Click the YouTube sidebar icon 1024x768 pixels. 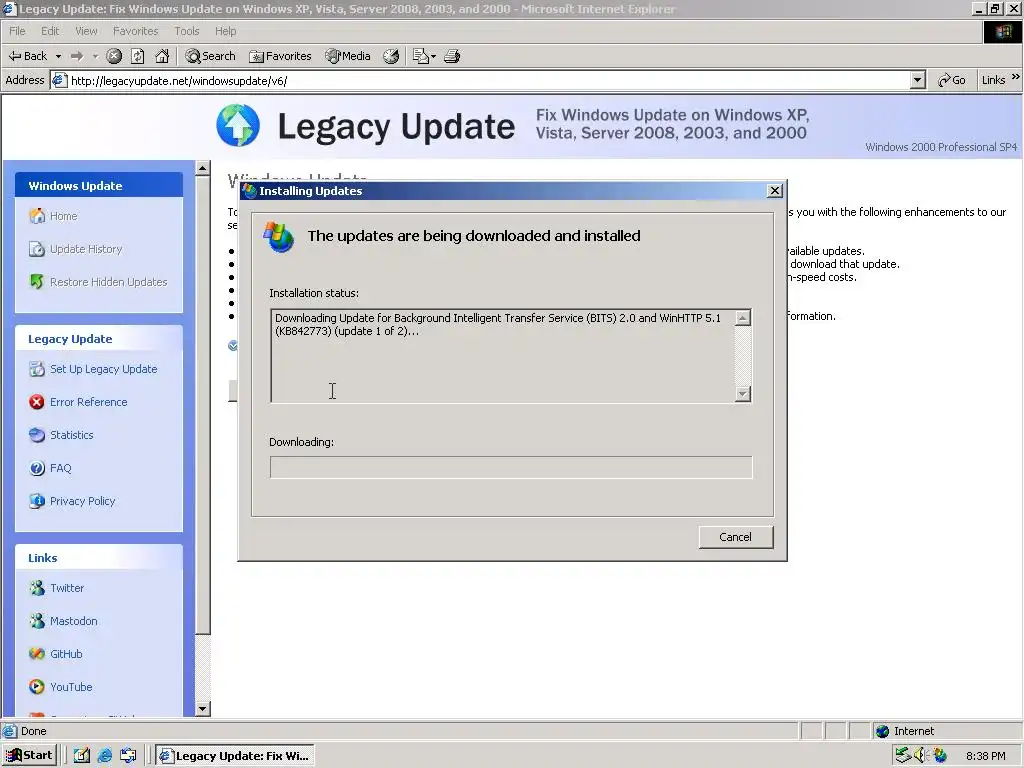pos(37,687)
